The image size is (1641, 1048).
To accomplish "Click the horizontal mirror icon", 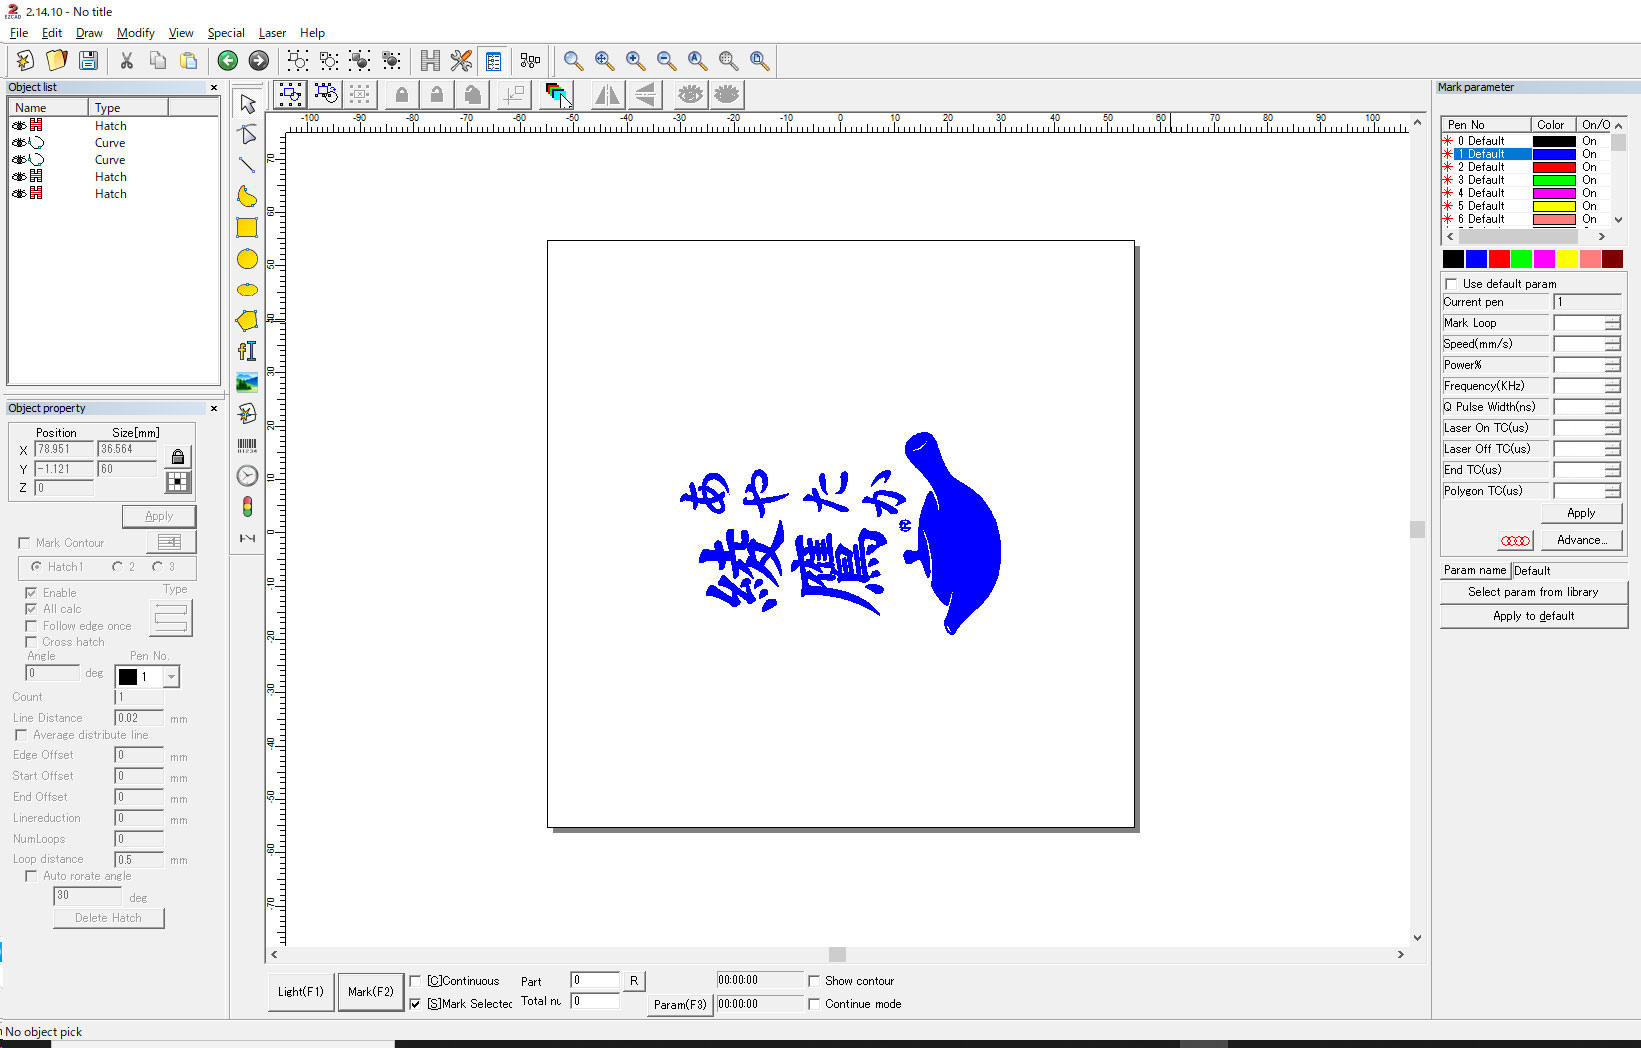I will (607, 95).
